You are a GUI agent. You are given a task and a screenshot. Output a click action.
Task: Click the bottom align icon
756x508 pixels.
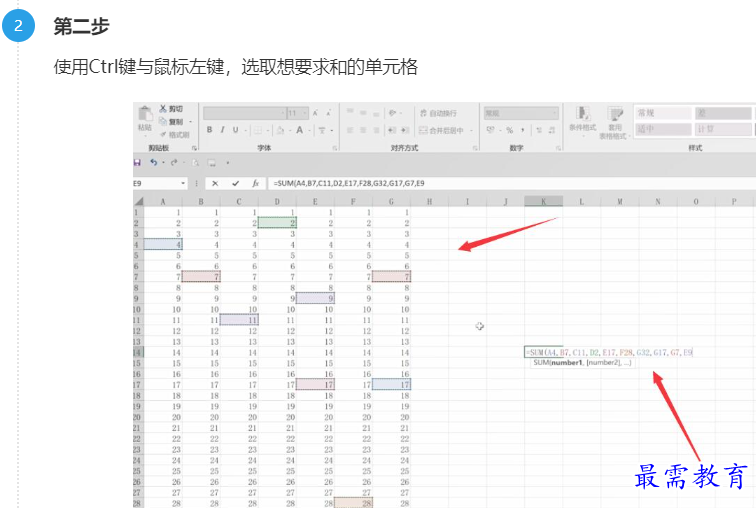[x=376, y=113]
